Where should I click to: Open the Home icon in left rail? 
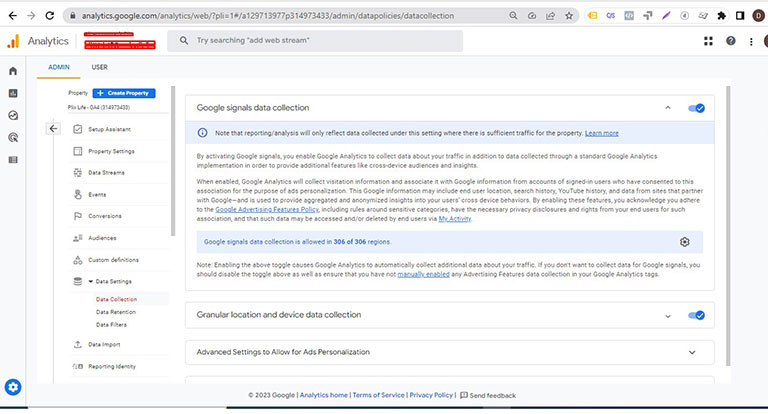pos(13,71)
